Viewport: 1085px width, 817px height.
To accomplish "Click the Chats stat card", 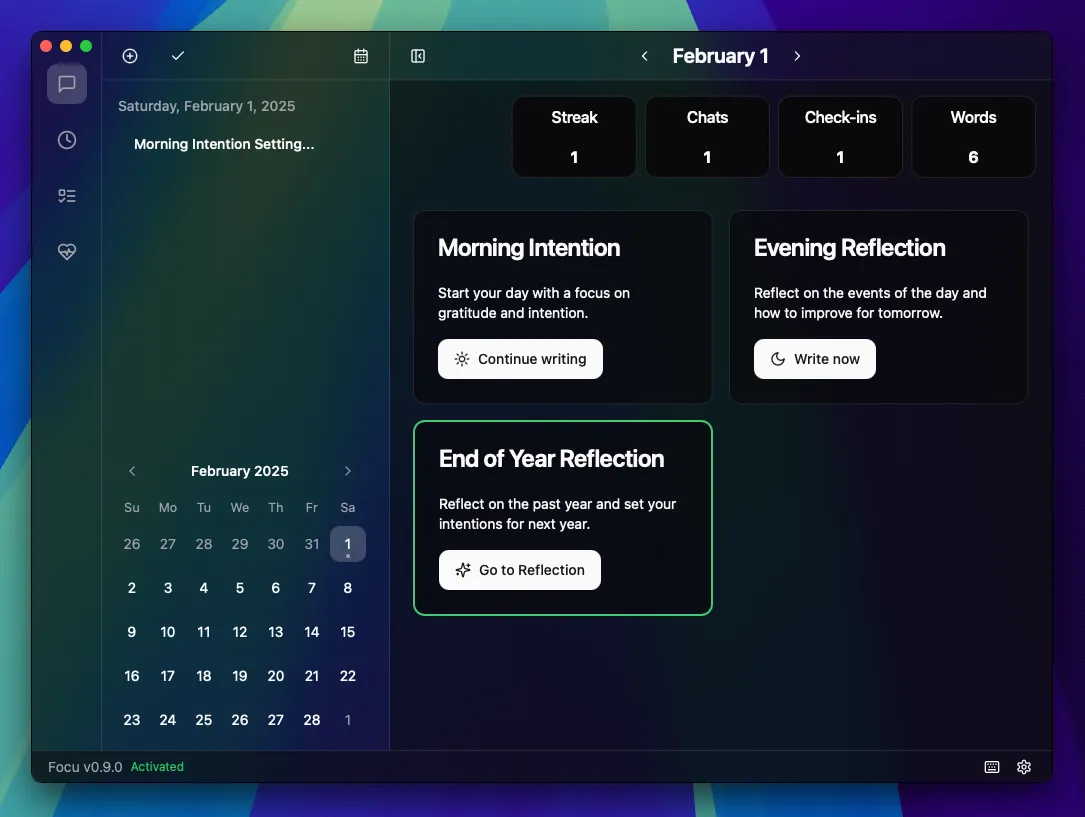I will tap(707, 137).
